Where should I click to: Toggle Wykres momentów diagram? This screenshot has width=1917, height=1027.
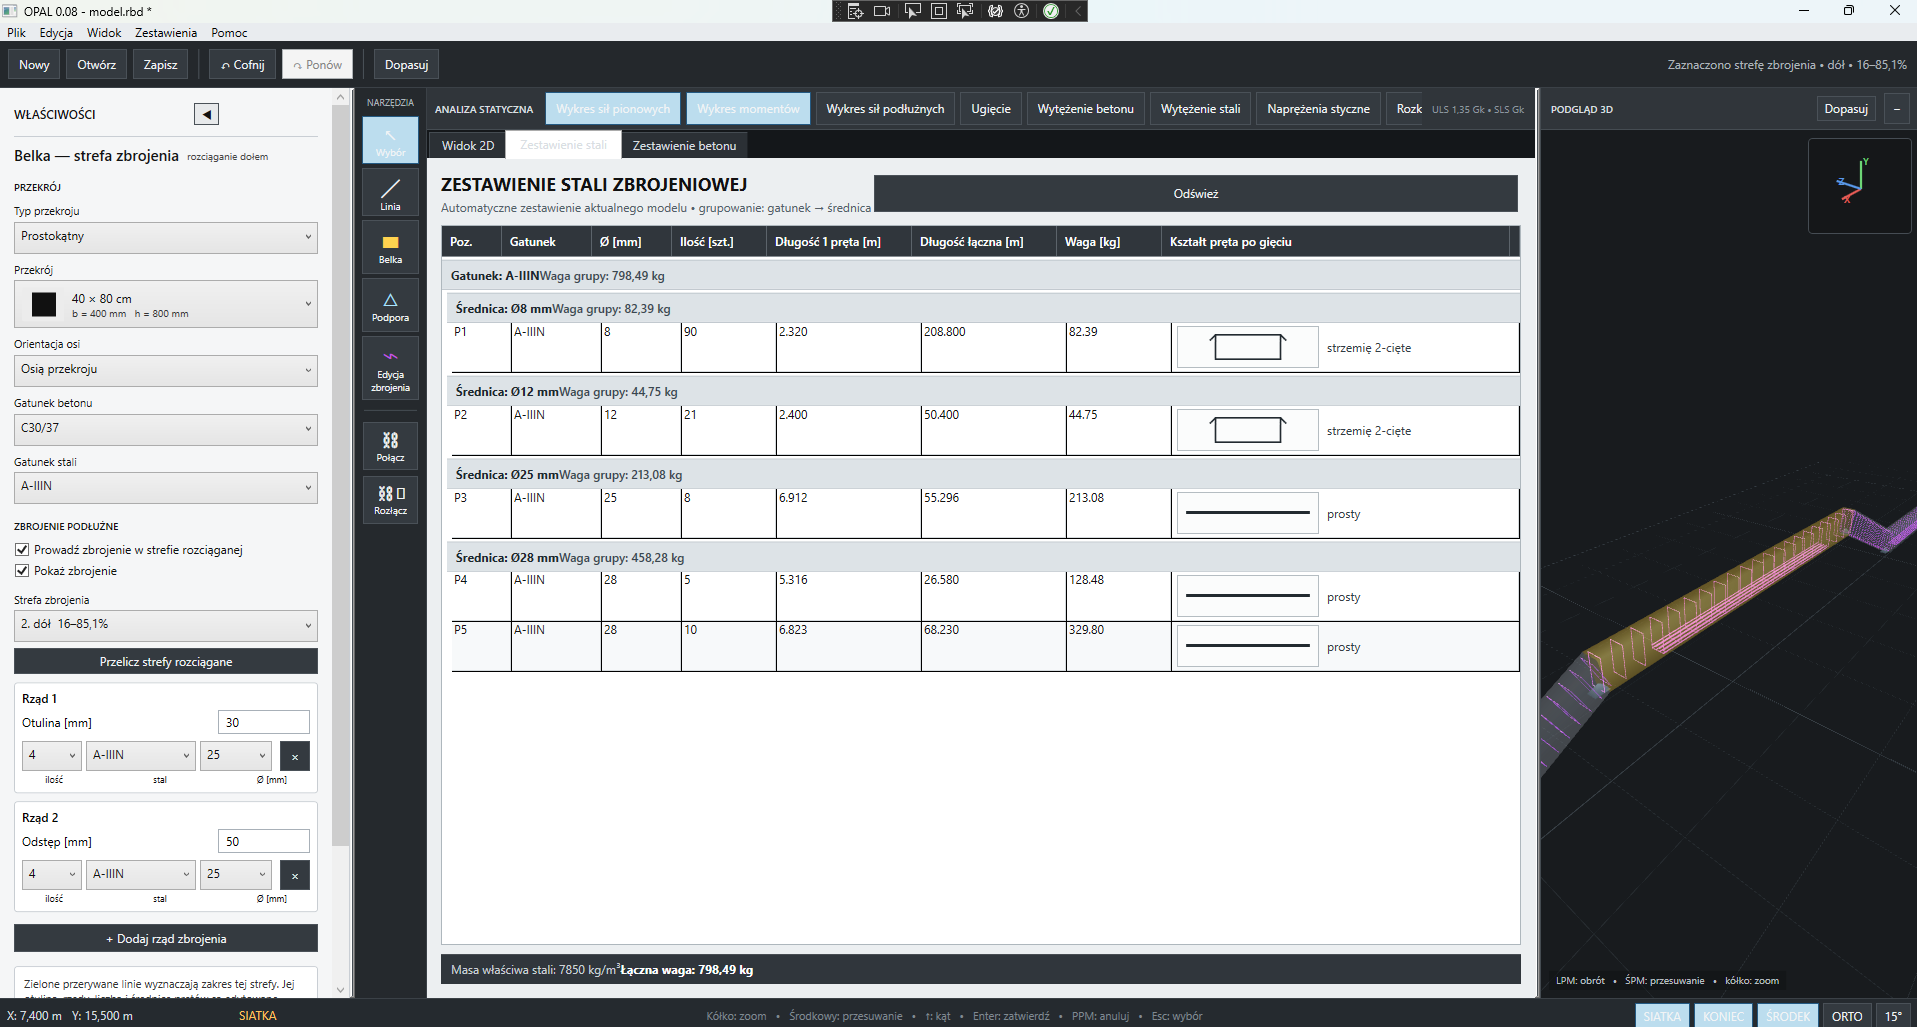[748, 109]
